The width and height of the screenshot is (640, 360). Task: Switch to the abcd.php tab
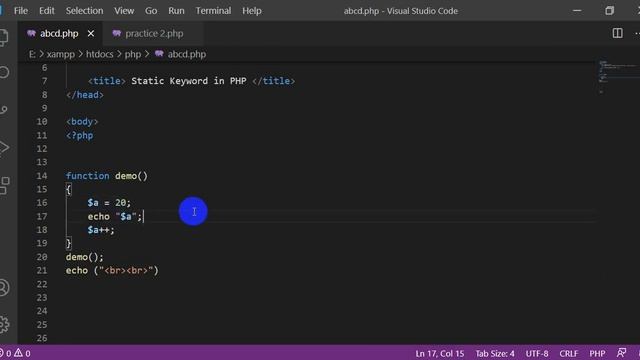click(59, 33)
